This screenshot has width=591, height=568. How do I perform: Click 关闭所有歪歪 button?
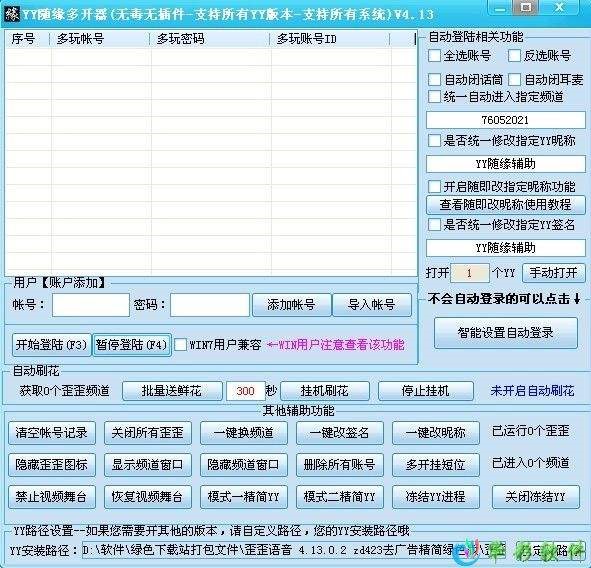148,433
